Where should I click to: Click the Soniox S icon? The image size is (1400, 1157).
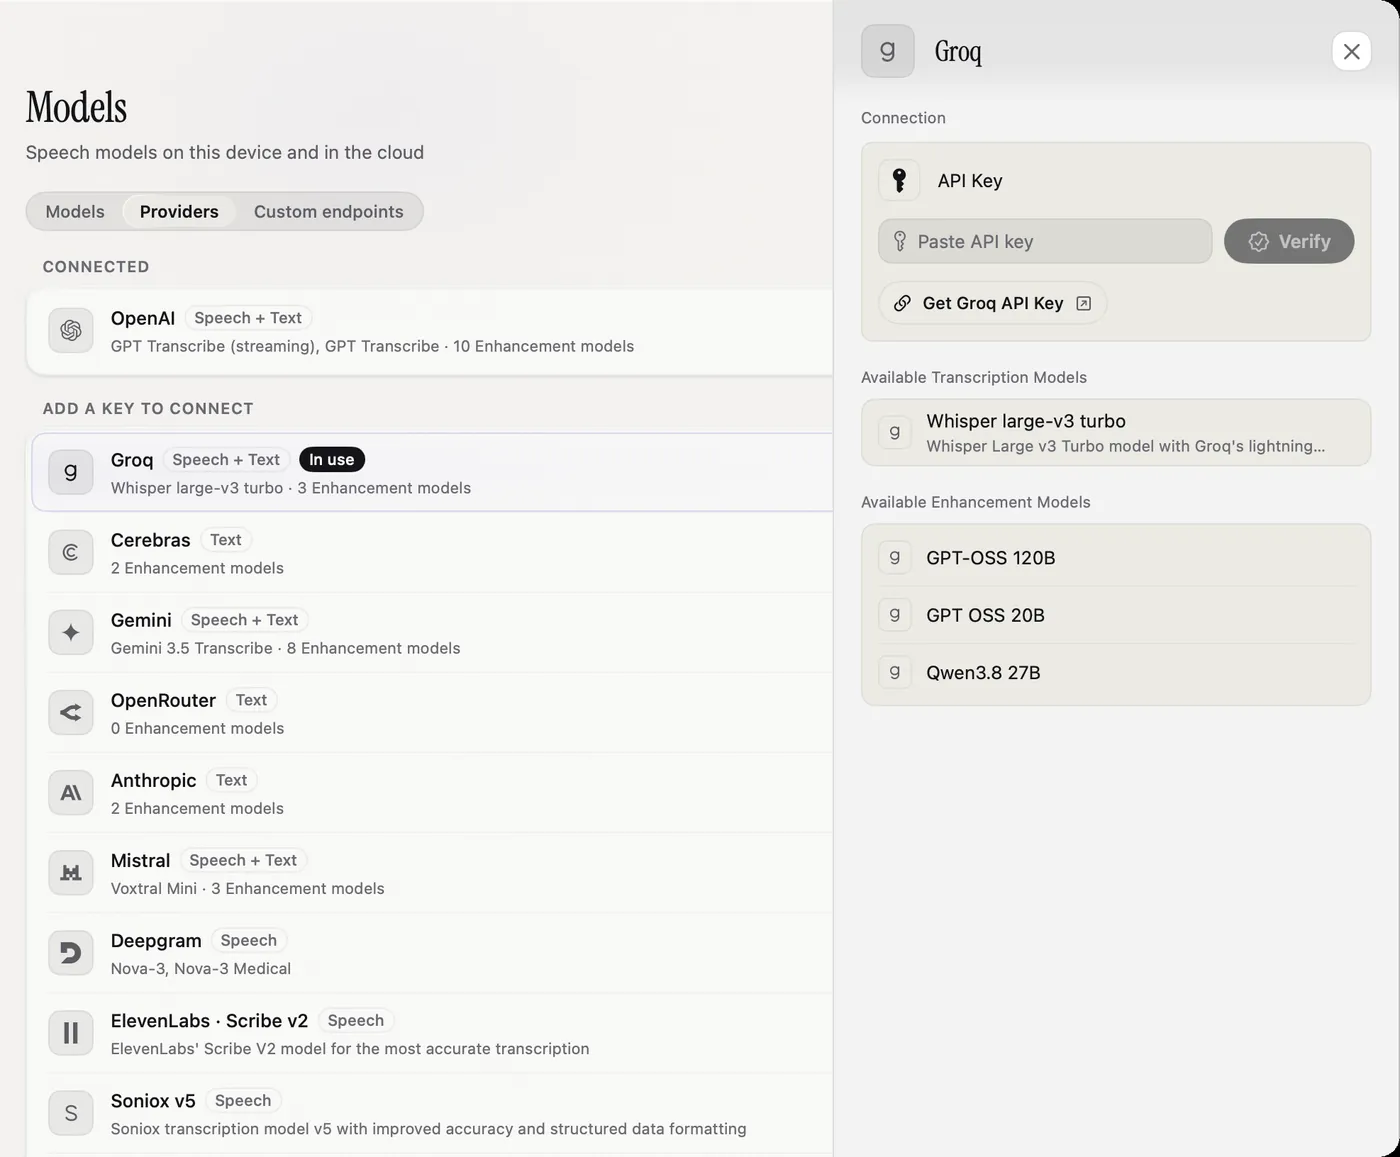point(70,1113)
